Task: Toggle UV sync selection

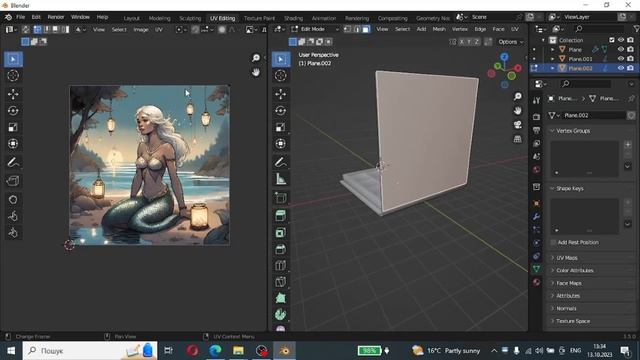Action: pos(26,29)
